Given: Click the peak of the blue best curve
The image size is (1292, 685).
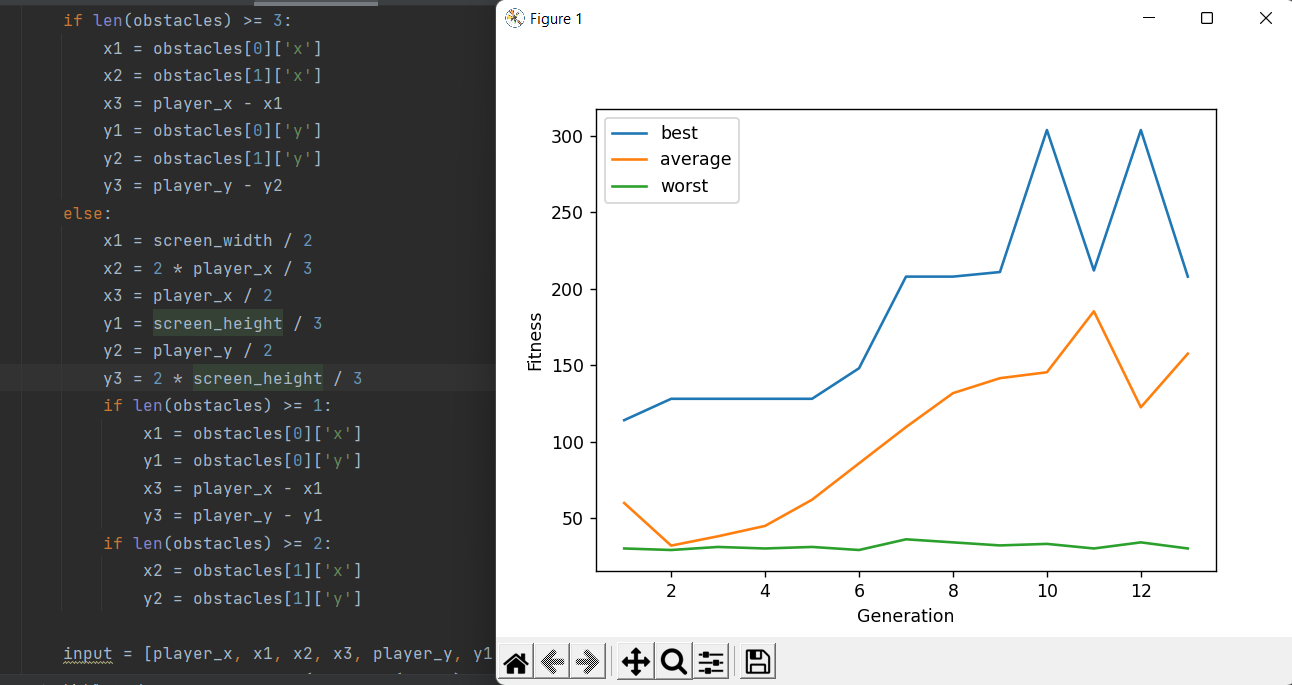Looking at the screenshot, I should pos(1046,130).
